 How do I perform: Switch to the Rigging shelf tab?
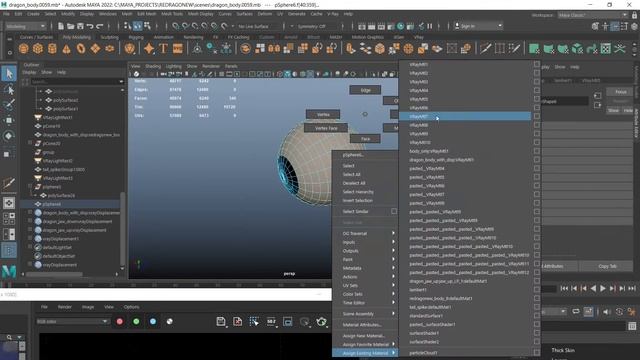[136, 37]
